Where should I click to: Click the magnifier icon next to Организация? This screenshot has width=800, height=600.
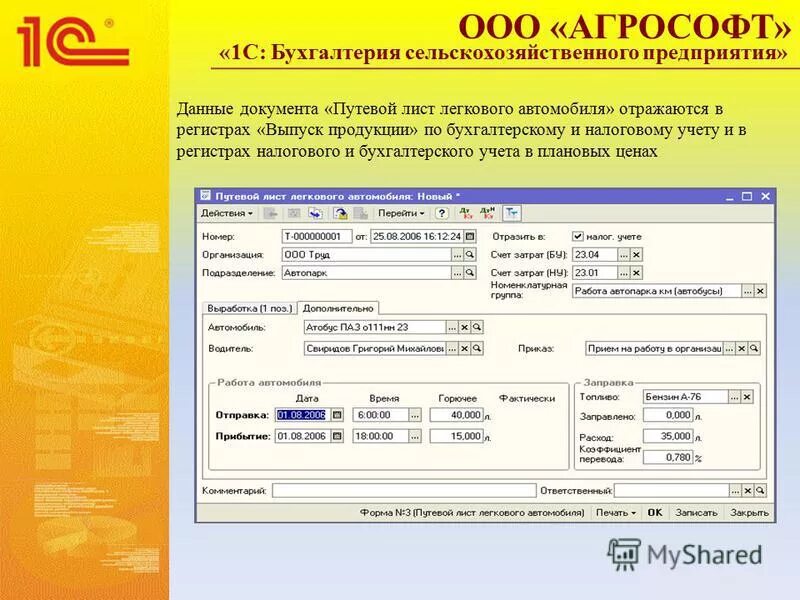[x=467, y=256]
